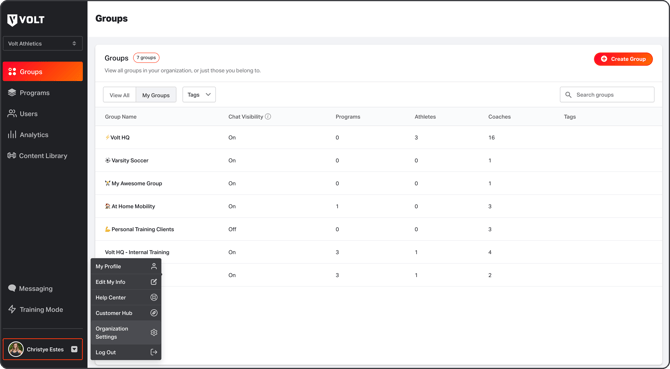Switch to the My Groups tab
The height and width of the screenshot is (369, 670).
tap(156, 95)
